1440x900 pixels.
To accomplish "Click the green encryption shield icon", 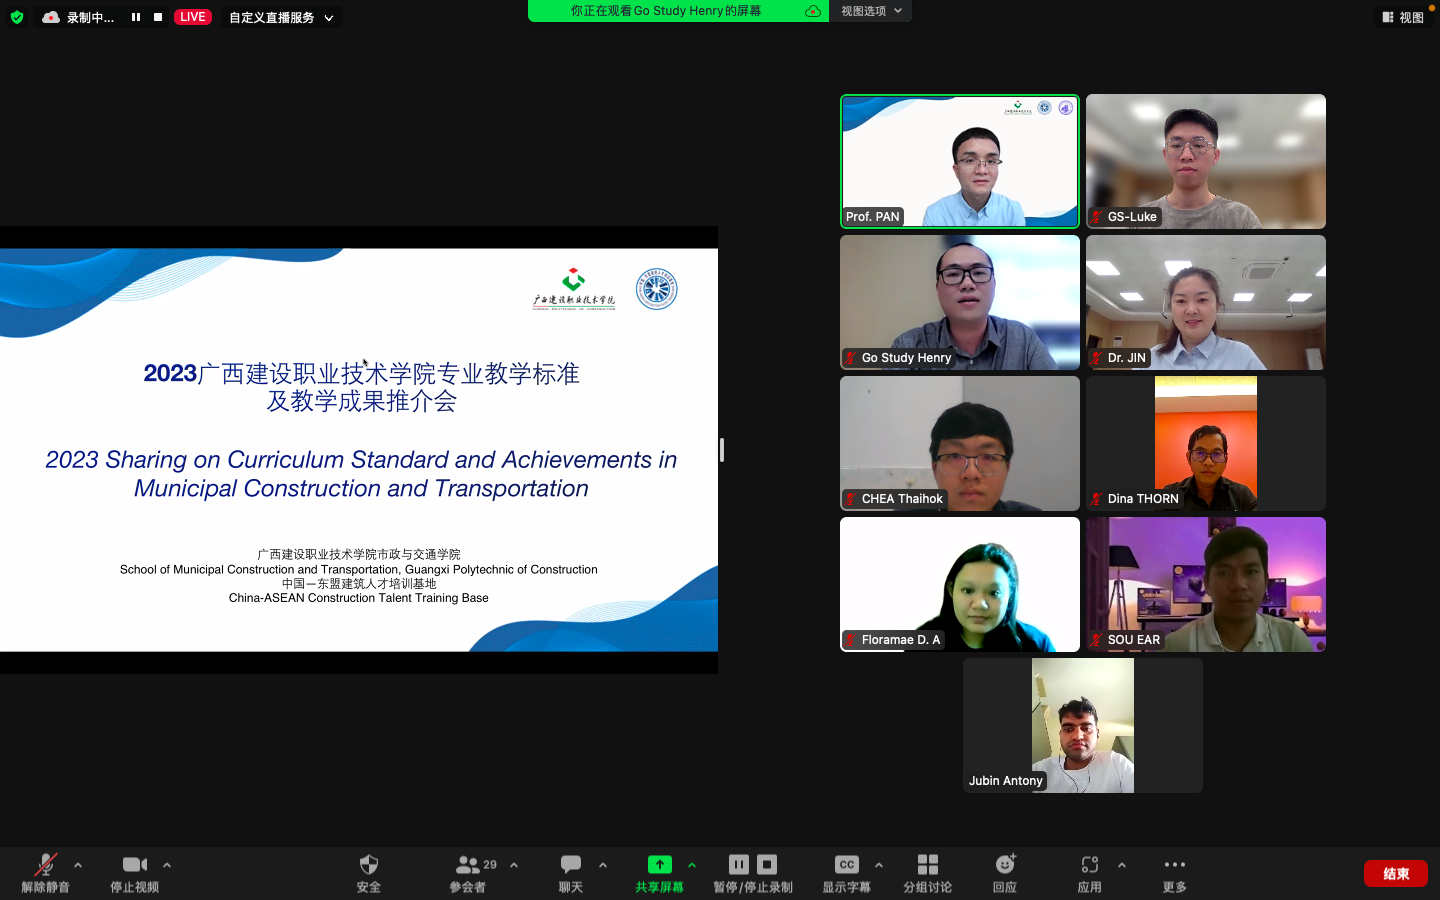I will pyautogui.click(x=17, y=17).
